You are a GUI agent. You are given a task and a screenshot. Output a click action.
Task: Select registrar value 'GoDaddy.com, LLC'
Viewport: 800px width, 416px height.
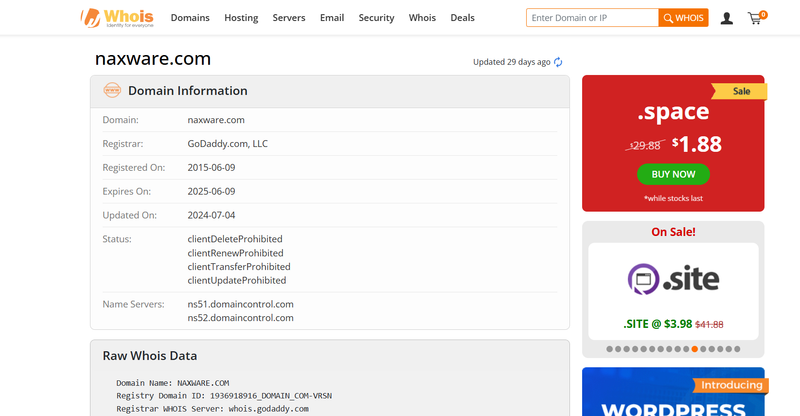(228, 144)
